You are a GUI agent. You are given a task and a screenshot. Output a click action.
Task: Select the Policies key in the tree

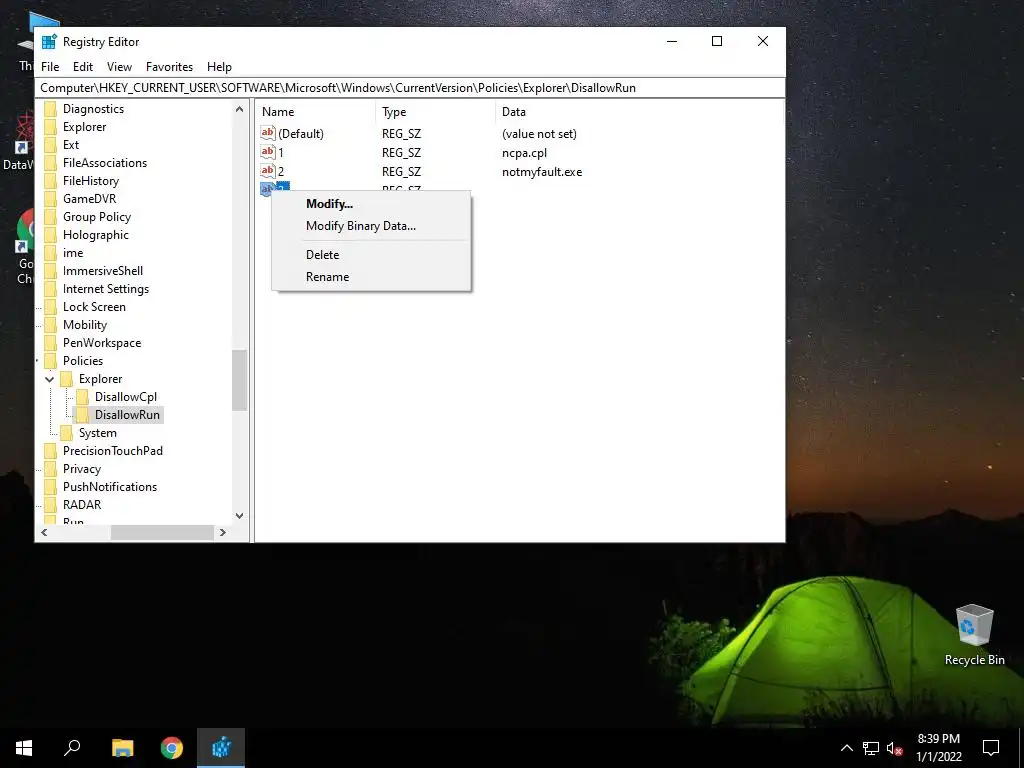click(x=83, y=360)
